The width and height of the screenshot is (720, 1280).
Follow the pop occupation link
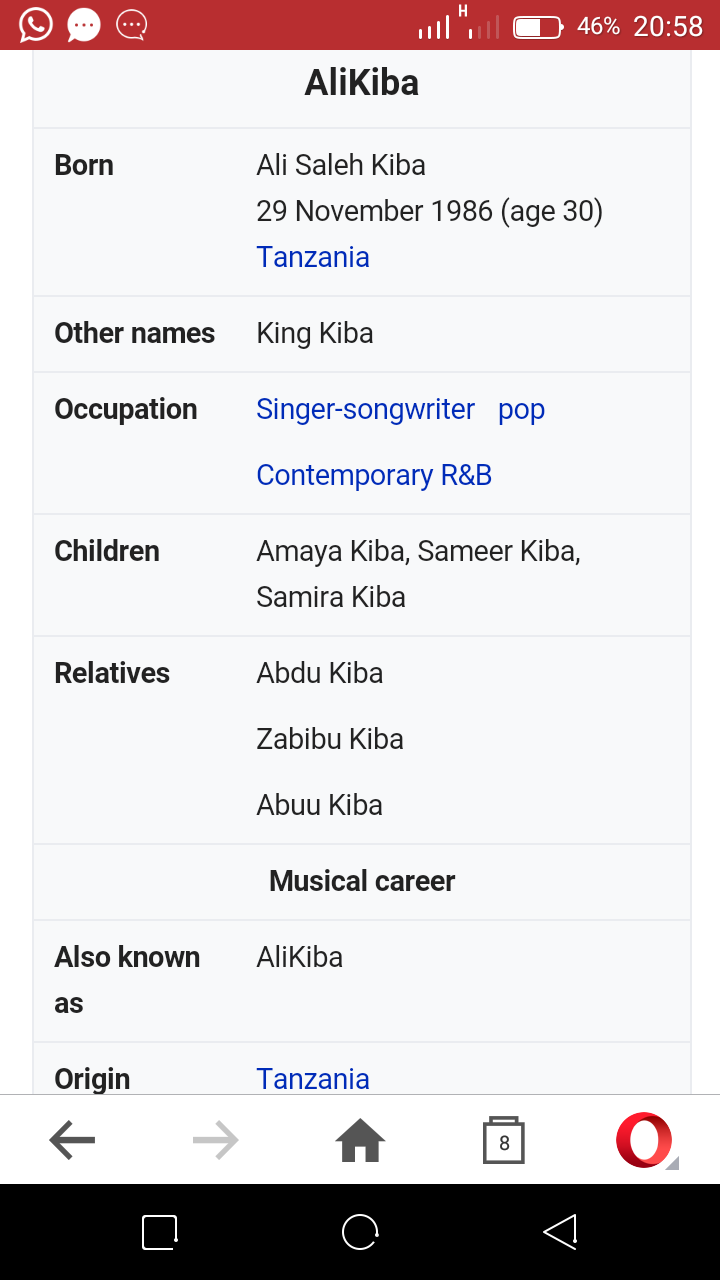(521, 410)
